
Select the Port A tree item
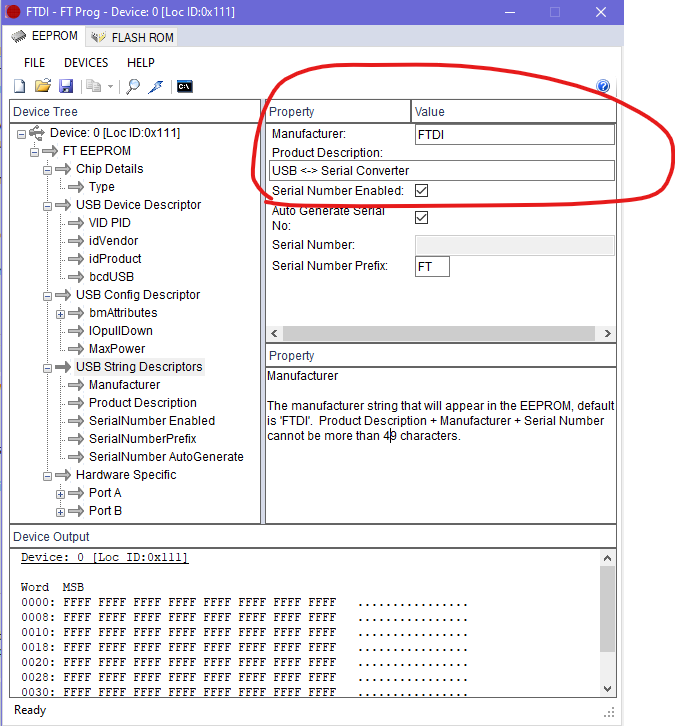[105, 493]
